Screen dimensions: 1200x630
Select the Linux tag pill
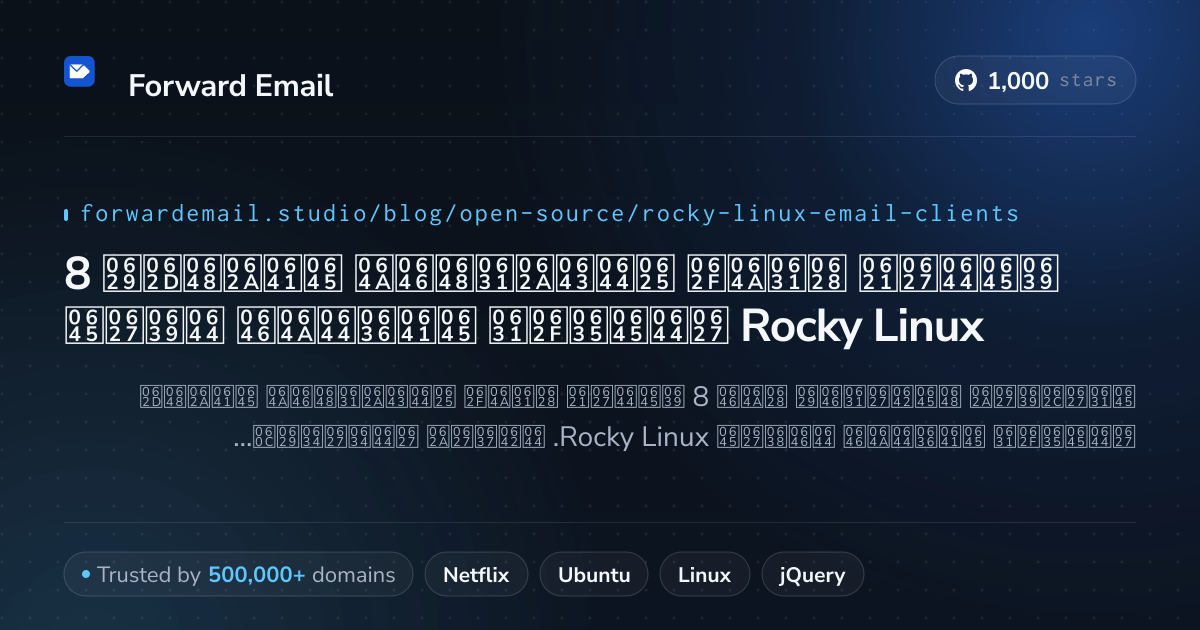[x=704, y=575]
